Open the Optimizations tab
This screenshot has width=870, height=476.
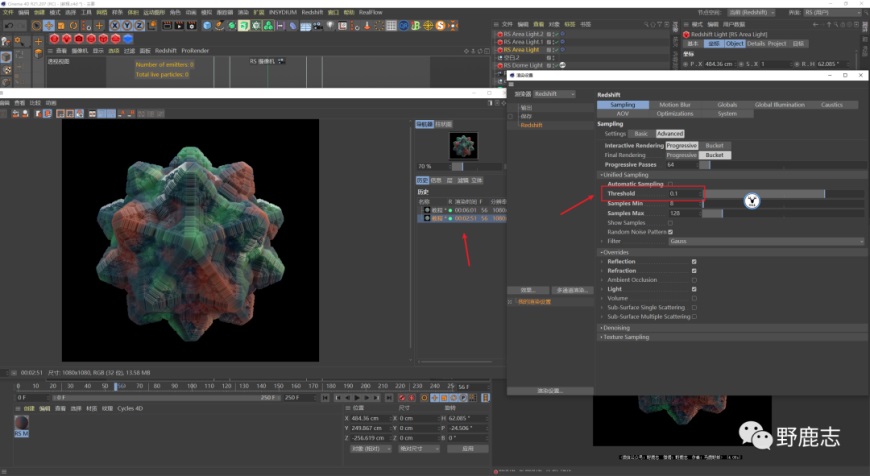coord(675,114)
